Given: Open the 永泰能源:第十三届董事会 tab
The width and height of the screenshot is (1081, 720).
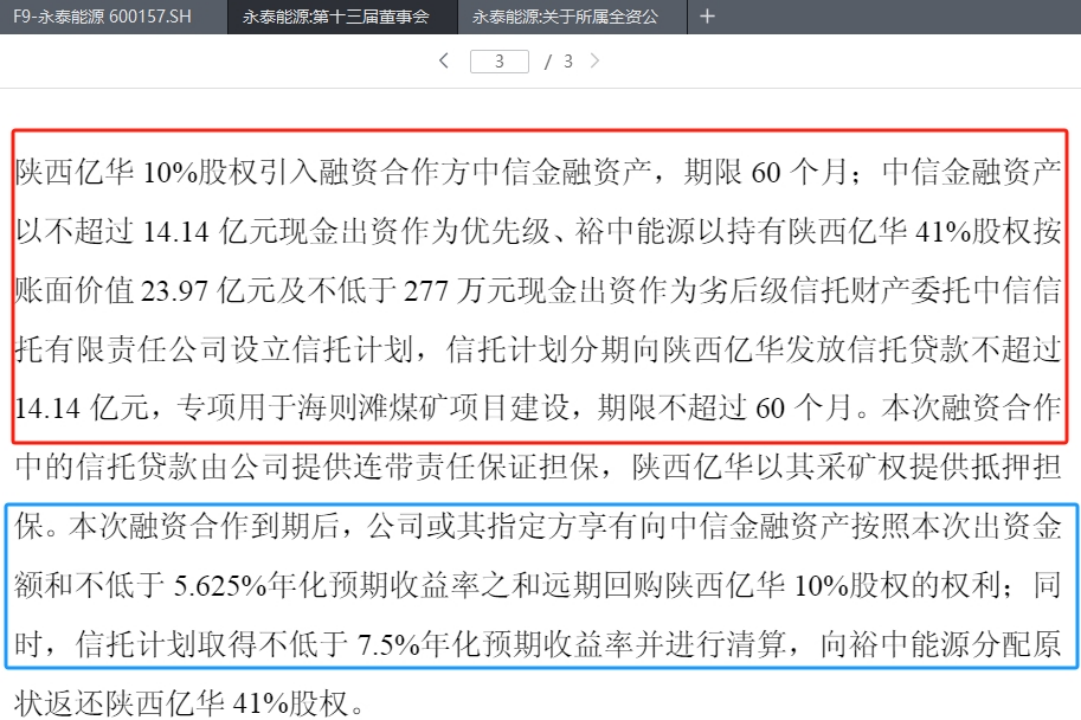Looking at the screenshot, I should tap(342, 17).
